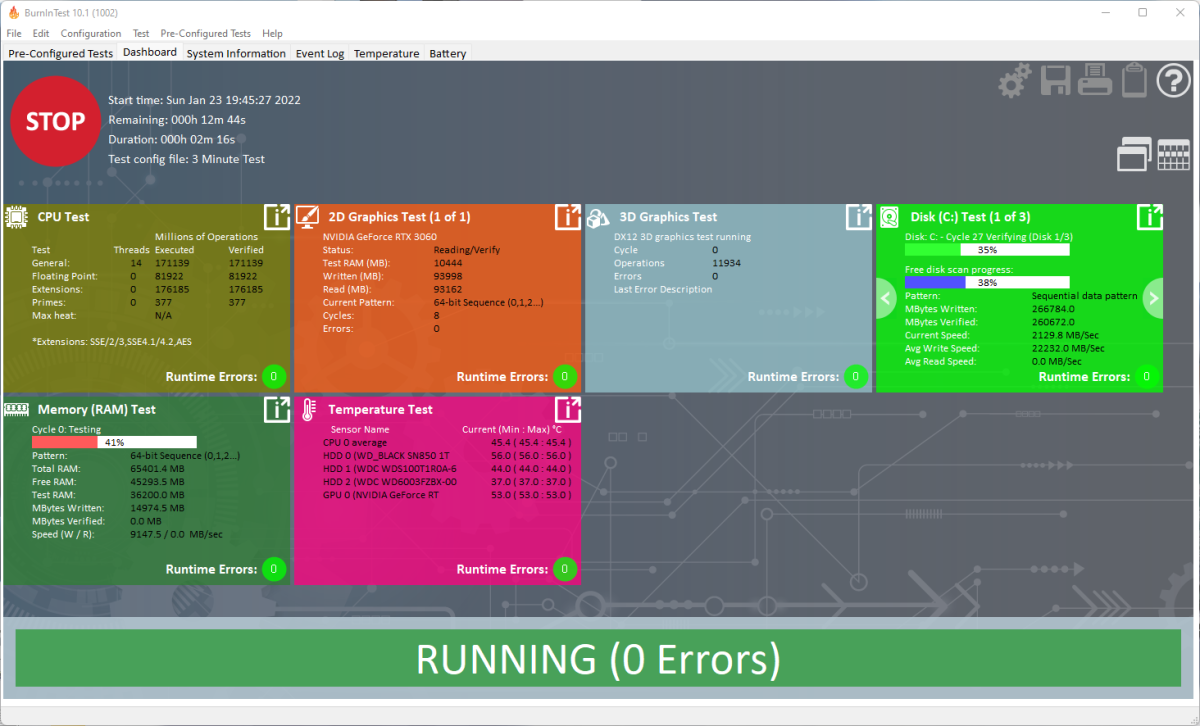Open test configuration via gears icon
Viewport: 1200px width, 726px height.
coord(1014,80)
